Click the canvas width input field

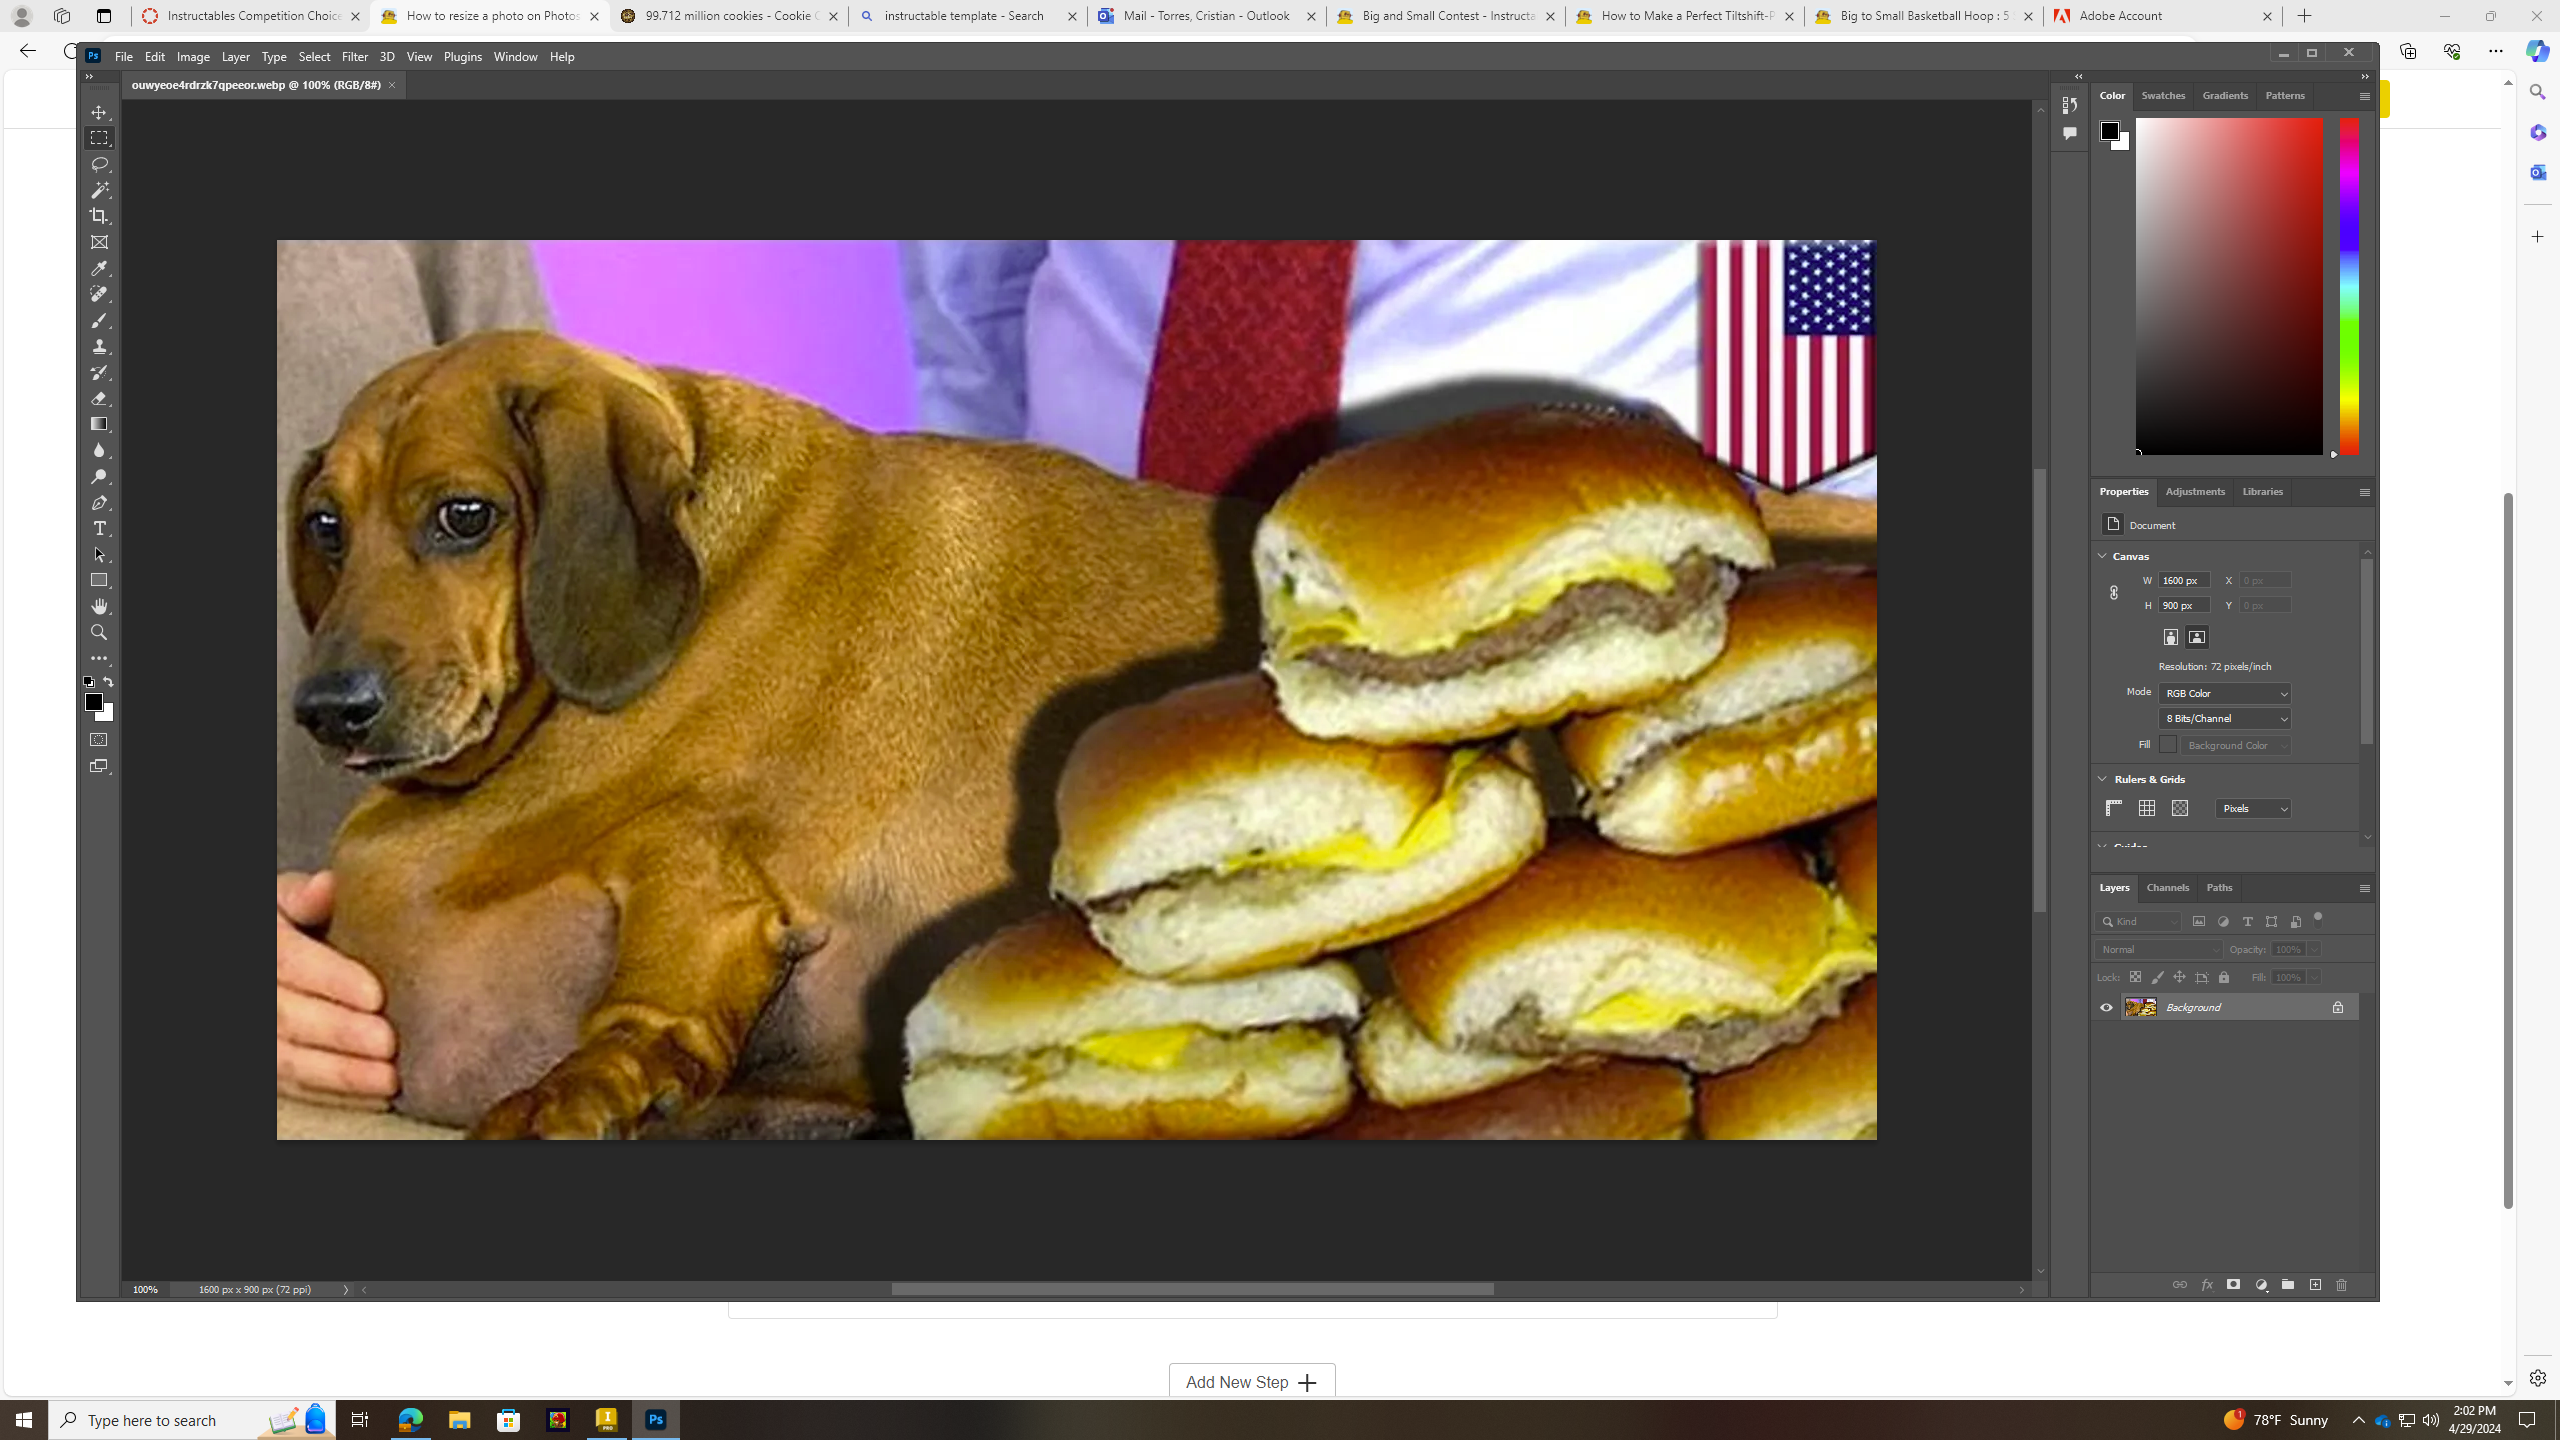pos(2183,581)
